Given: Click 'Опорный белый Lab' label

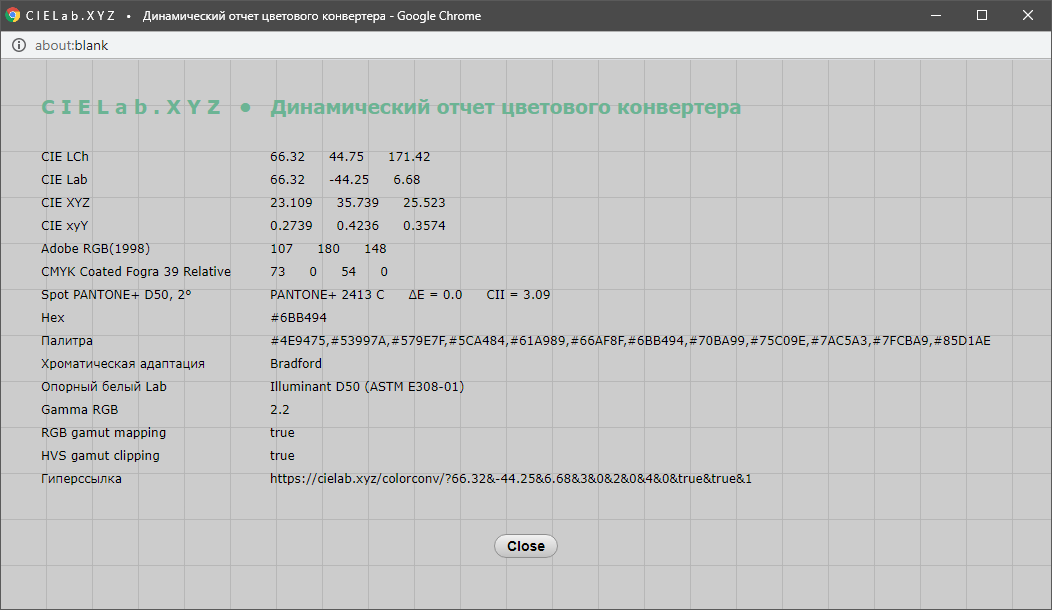Looking at the screenshot, I should [103, 387].
